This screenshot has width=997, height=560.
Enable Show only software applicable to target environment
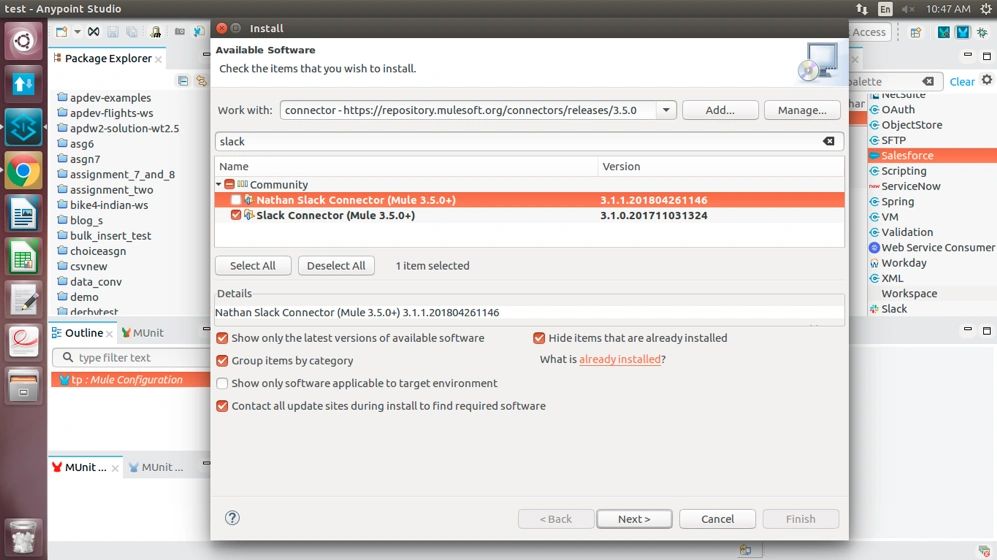tap(222, 383)
